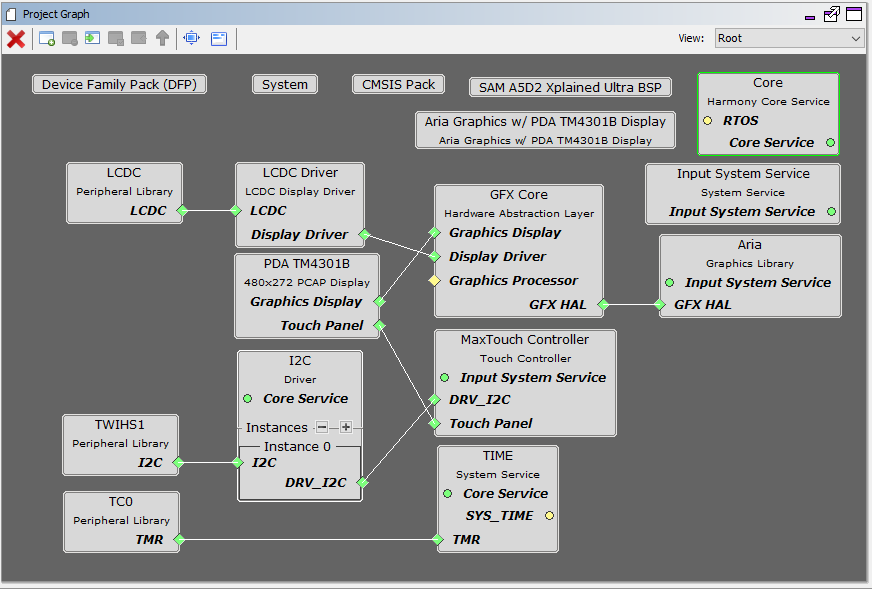Select the SAM A5D2 Xplained Ultra BSP component
This screenshot has height=589, width=872.
[x=570, y=87]
